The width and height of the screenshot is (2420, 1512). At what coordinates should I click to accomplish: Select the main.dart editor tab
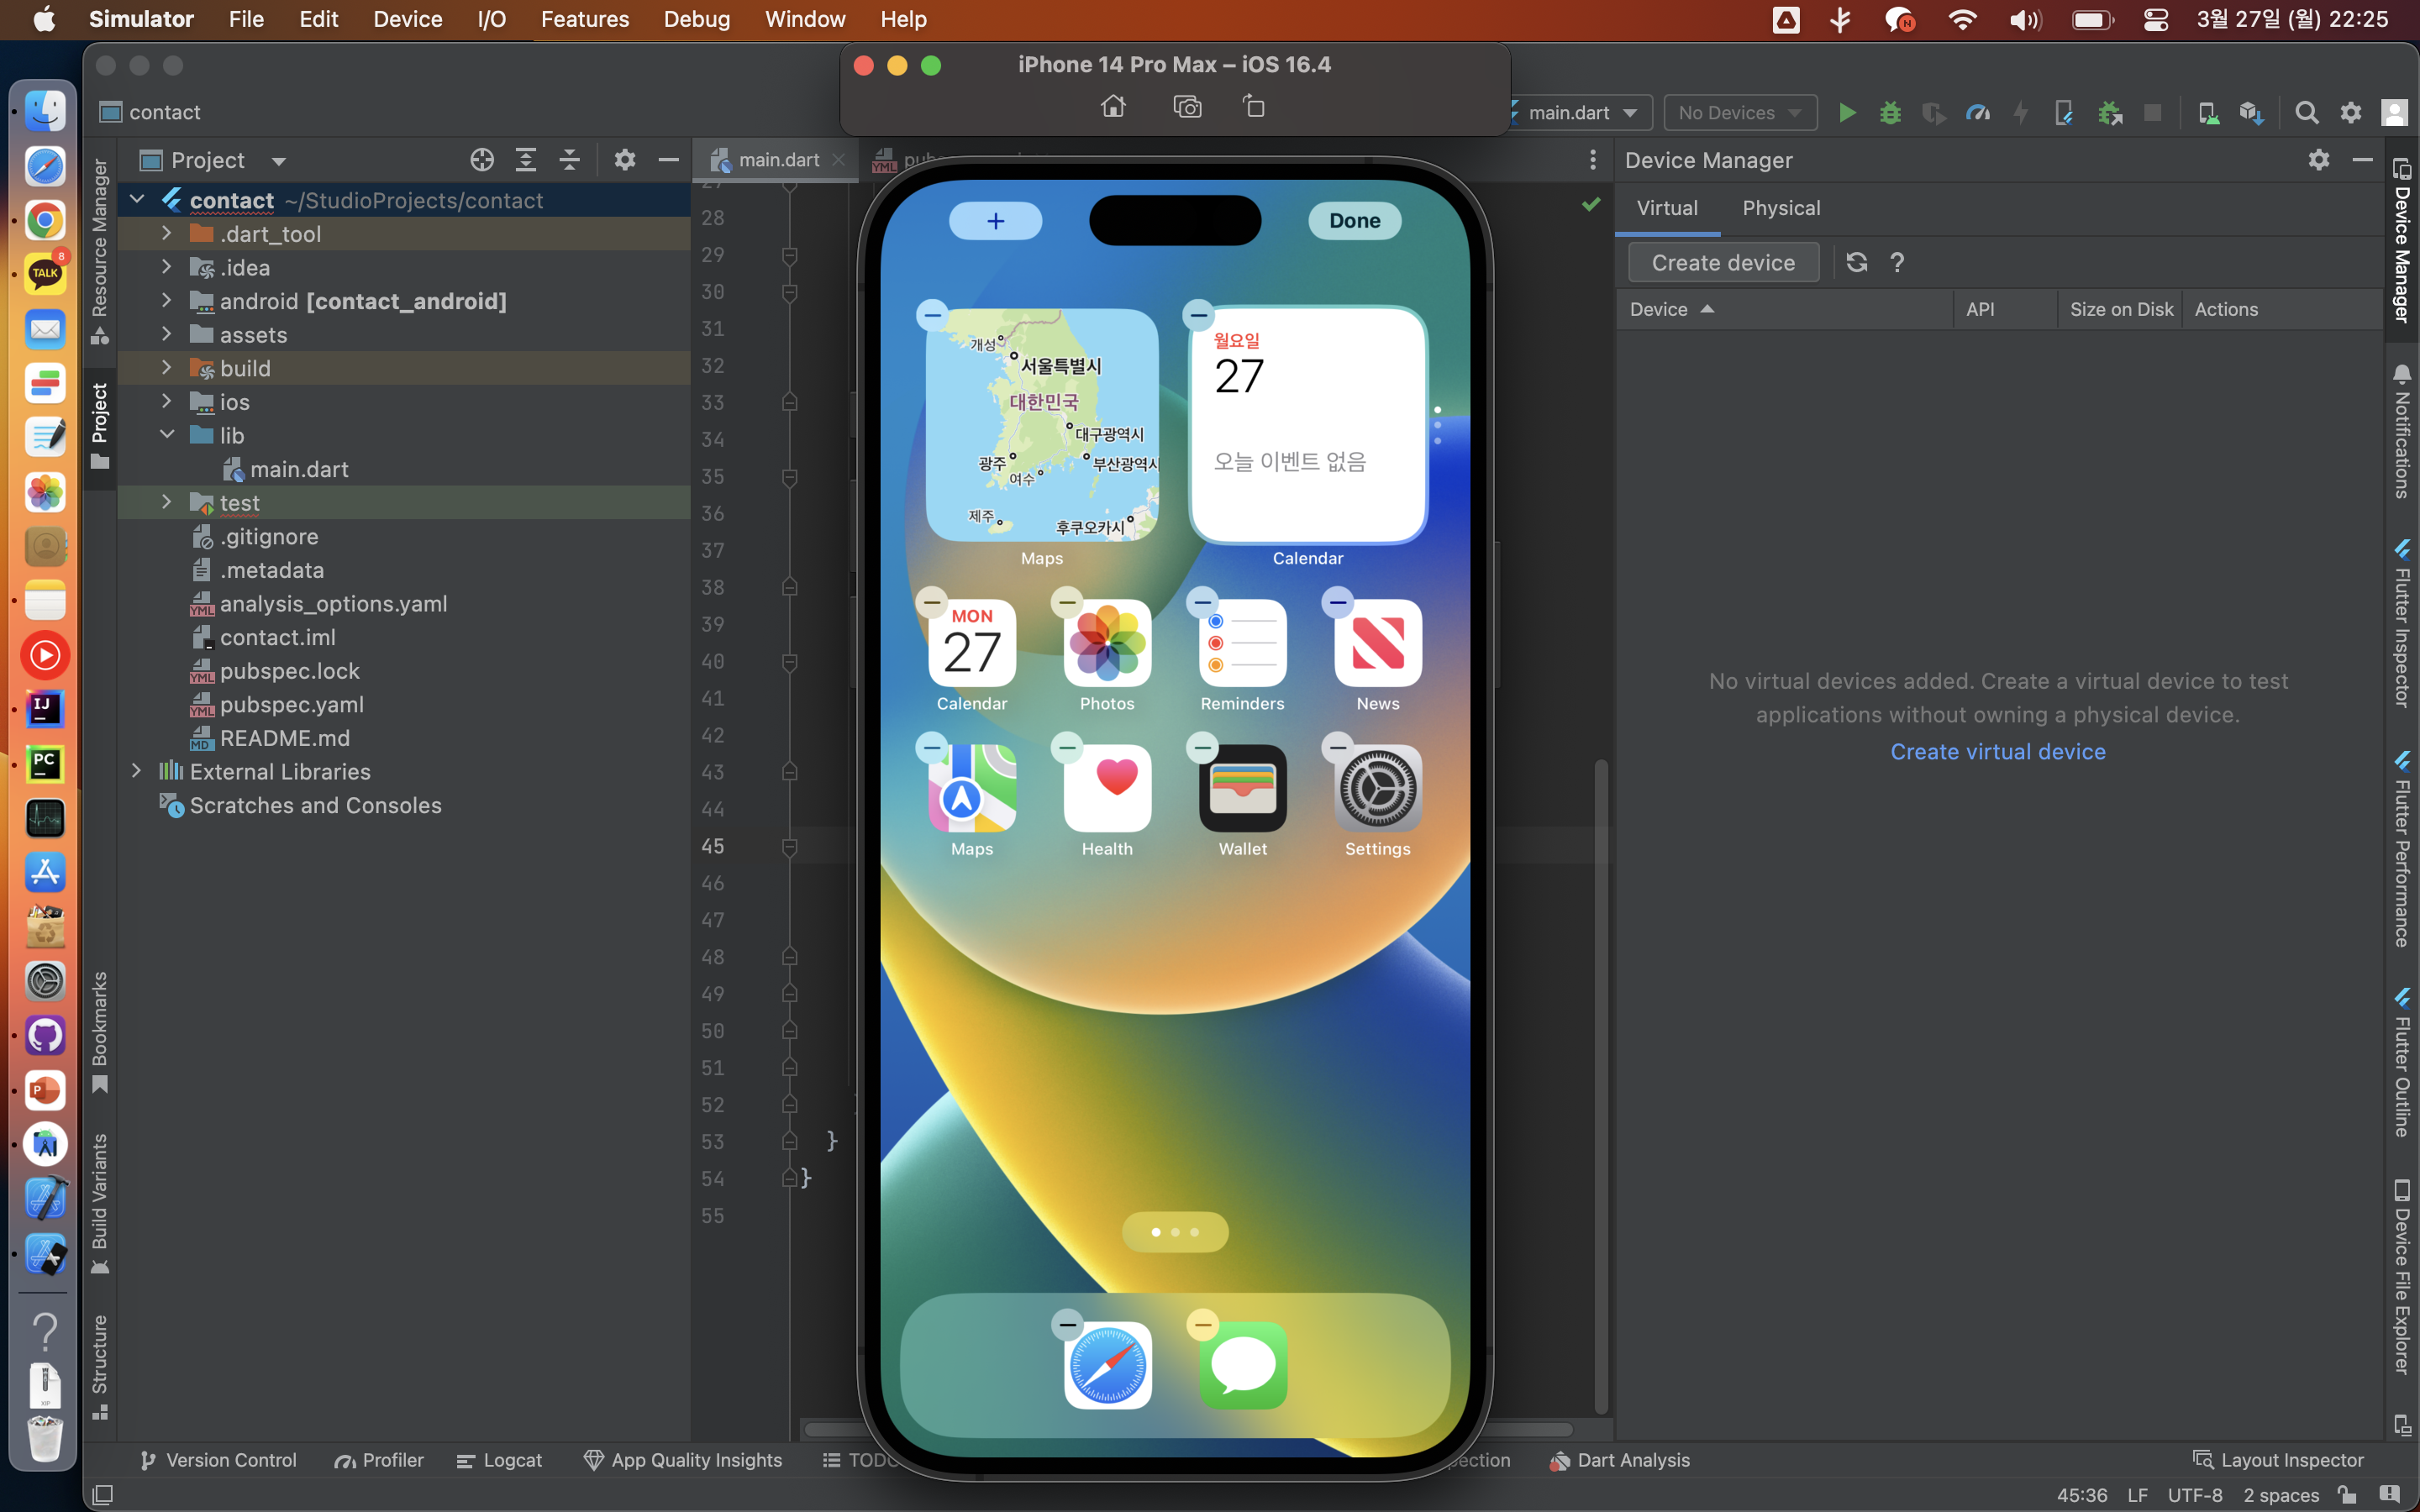coord(777,160)
